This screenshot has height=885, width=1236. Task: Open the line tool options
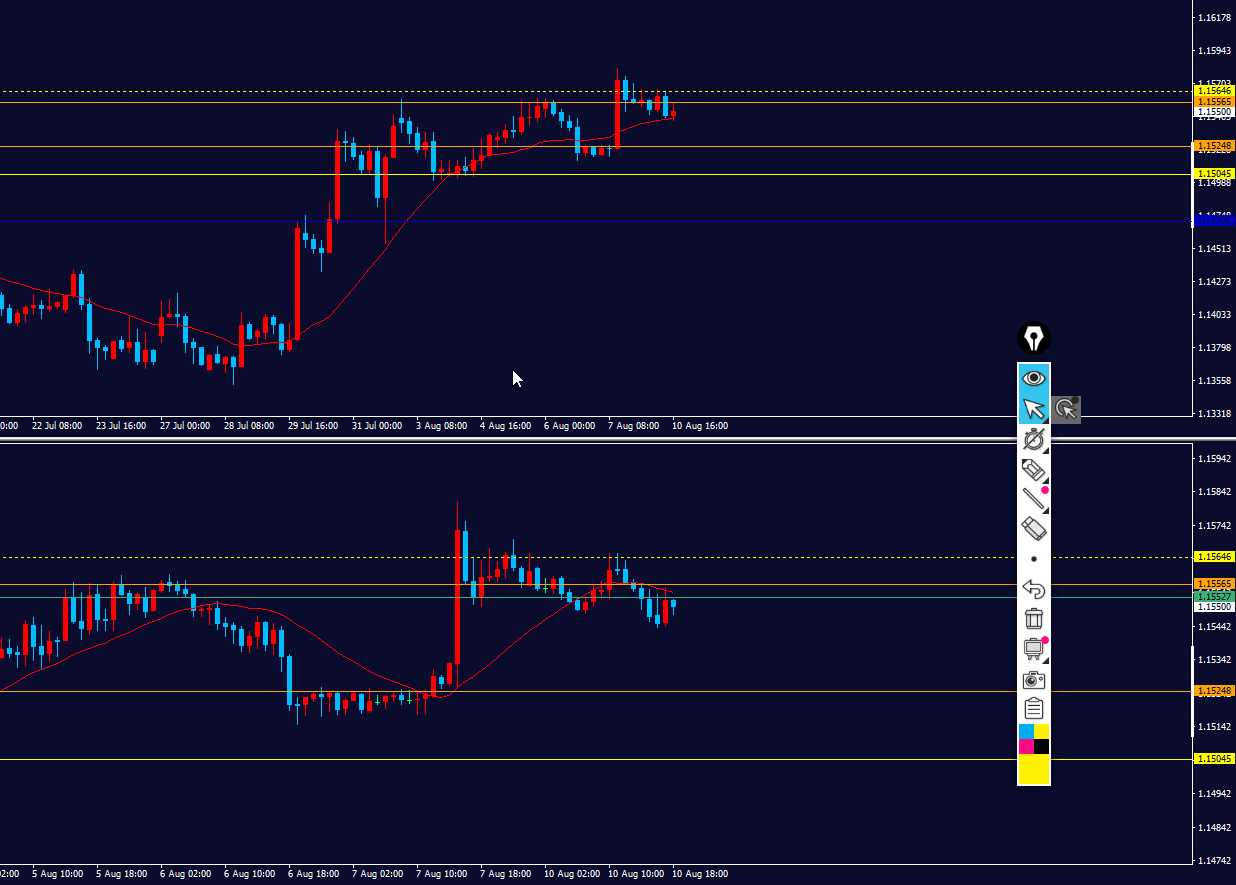(x=1034, y=499)
